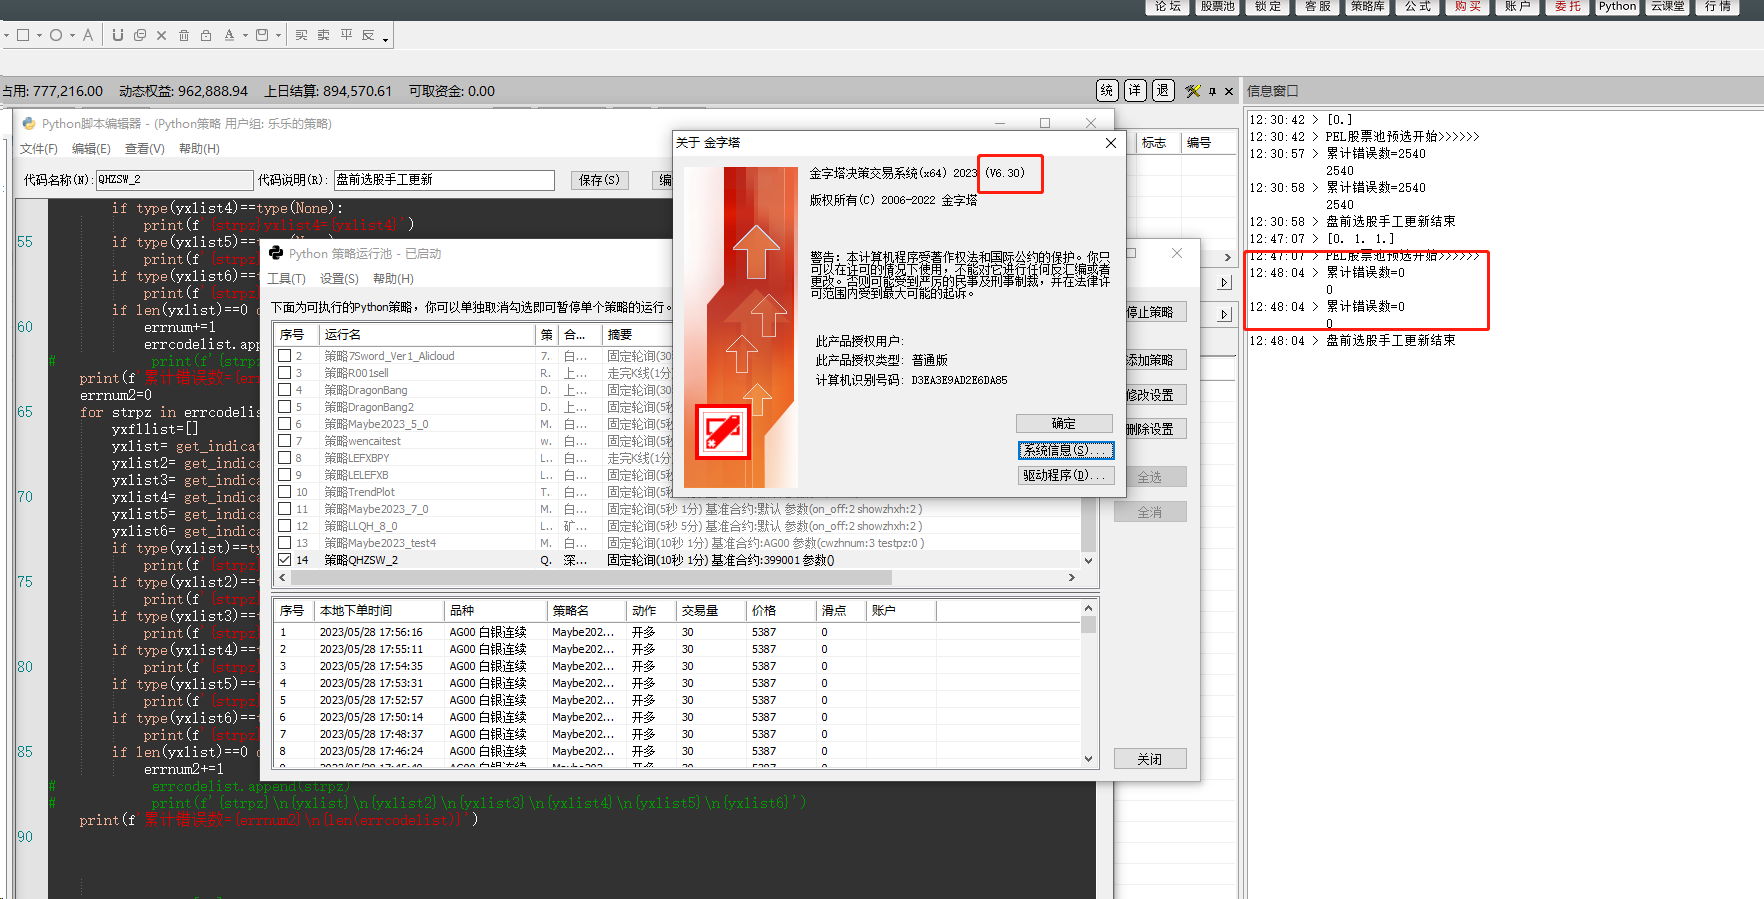Check the 策略TrendPlot checkbox
1764x899 pixels.
(285, 492)
